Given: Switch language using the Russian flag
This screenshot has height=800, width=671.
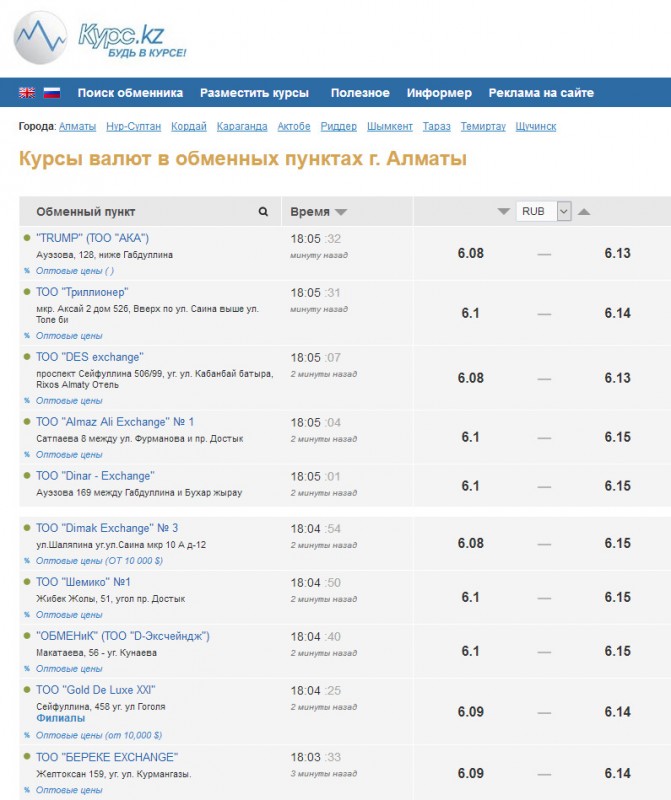Looking at the screenshot, I should [x=51, y=93].
